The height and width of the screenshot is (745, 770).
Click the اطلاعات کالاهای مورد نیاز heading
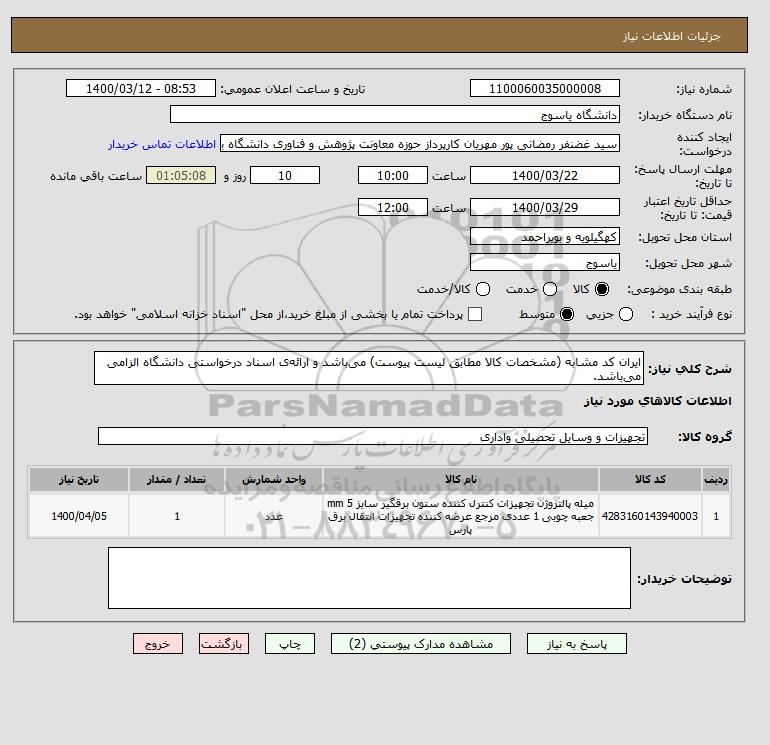point(658,401)
